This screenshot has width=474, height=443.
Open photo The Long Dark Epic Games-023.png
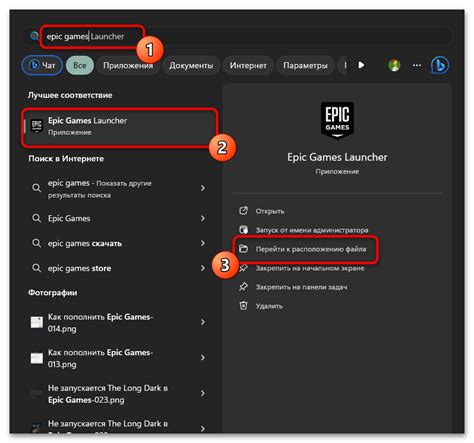[x=108, y=394]
